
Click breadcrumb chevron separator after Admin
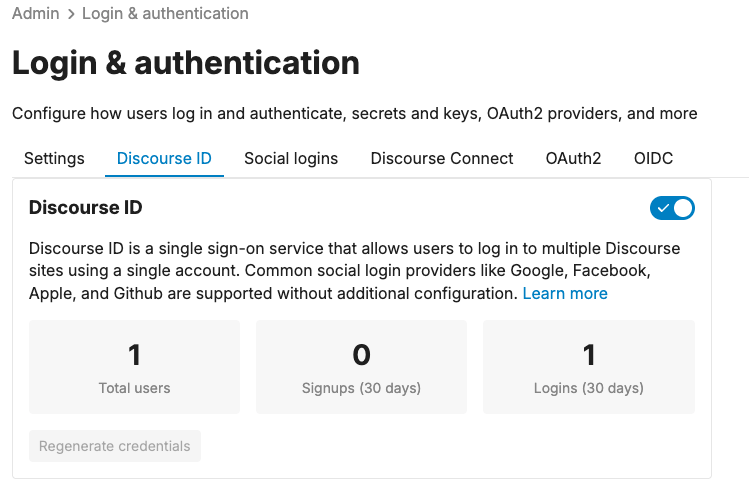pos(71,14)
